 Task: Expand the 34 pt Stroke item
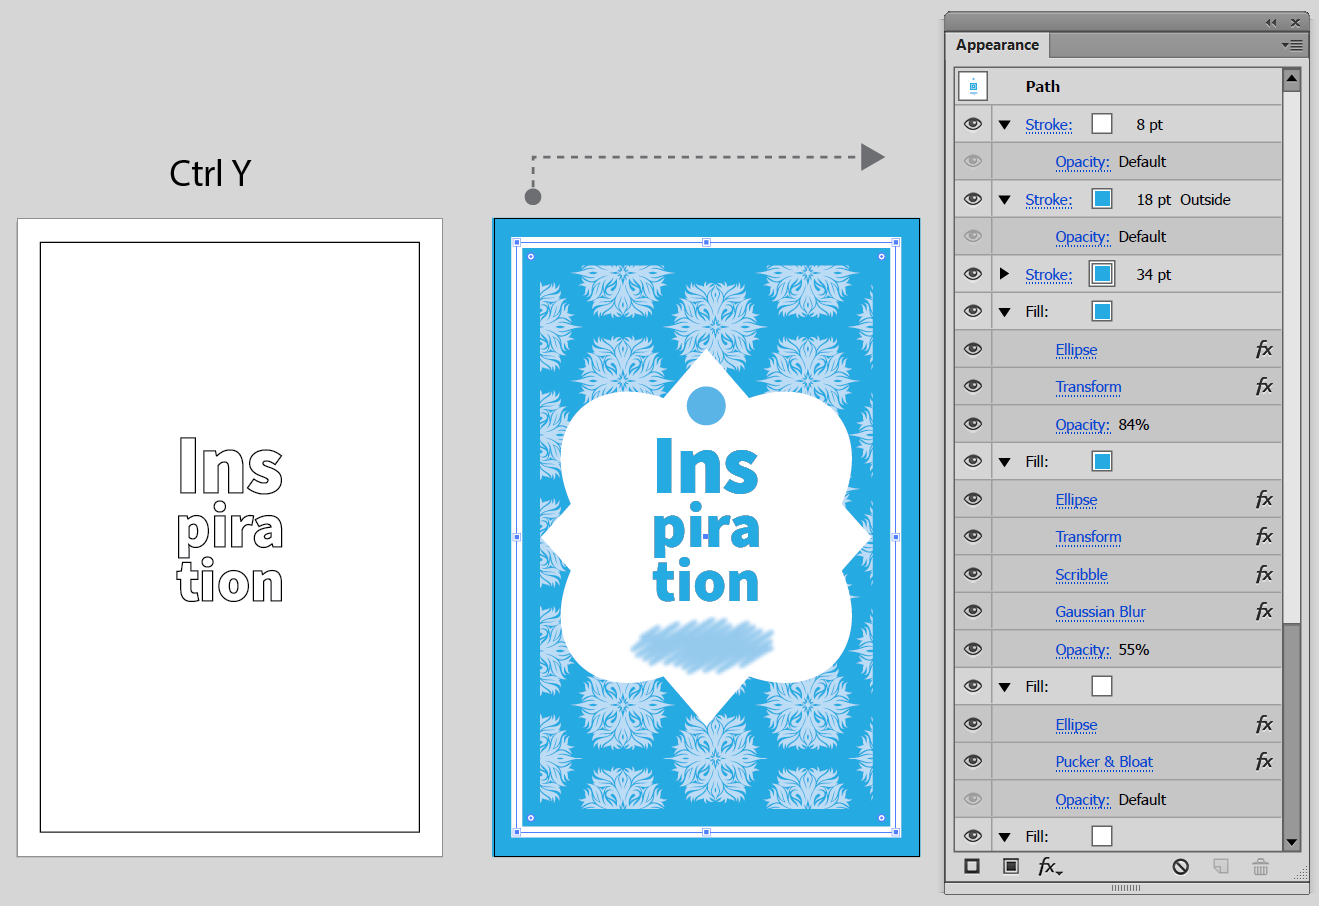click(x=1005, y=274)
